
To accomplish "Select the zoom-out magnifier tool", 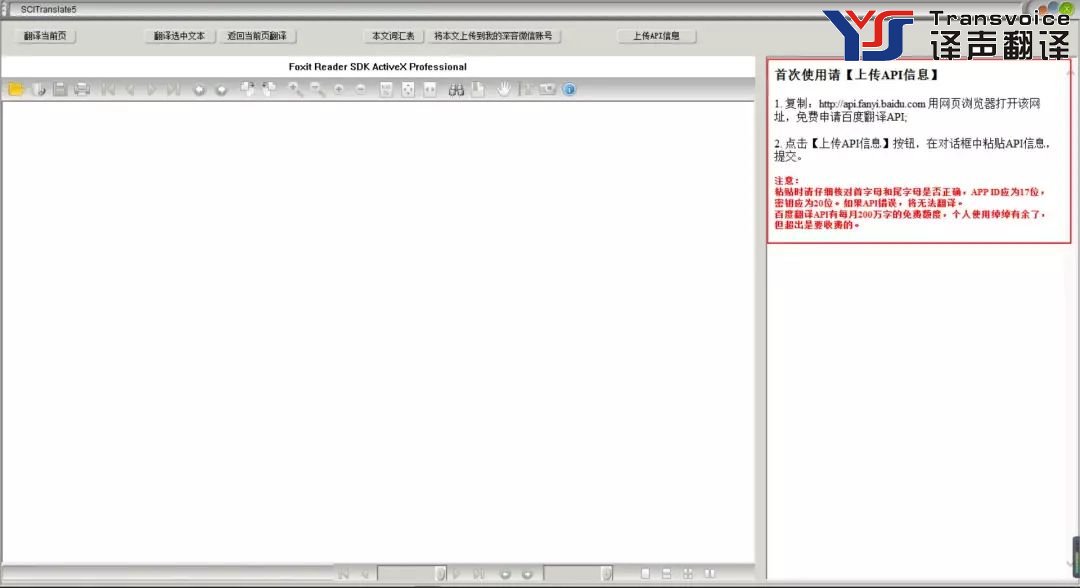I will tap(317, 90).
